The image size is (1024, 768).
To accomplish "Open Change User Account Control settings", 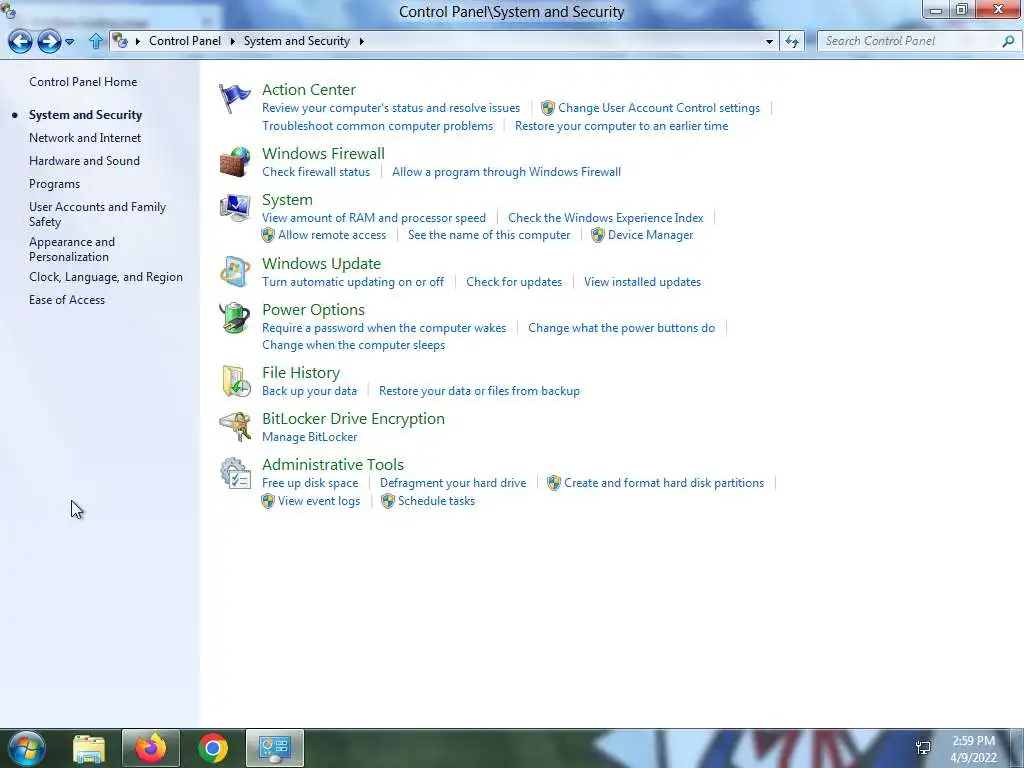I will pyautogui.click(x=659, y=108).
